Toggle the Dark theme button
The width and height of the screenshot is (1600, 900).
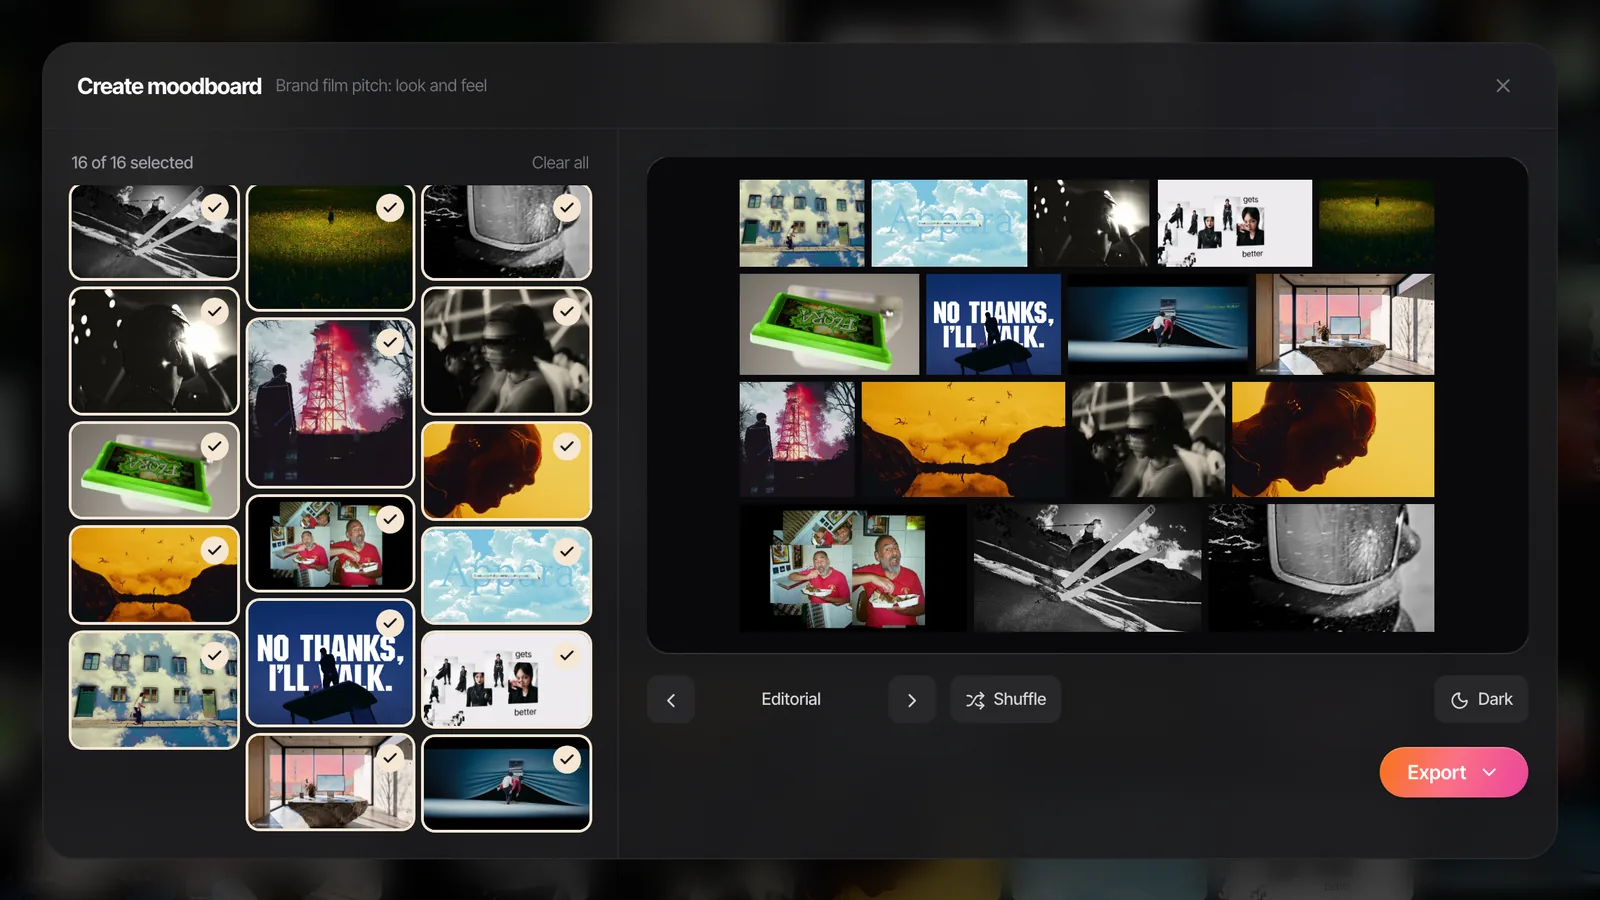coord(1481,700)
